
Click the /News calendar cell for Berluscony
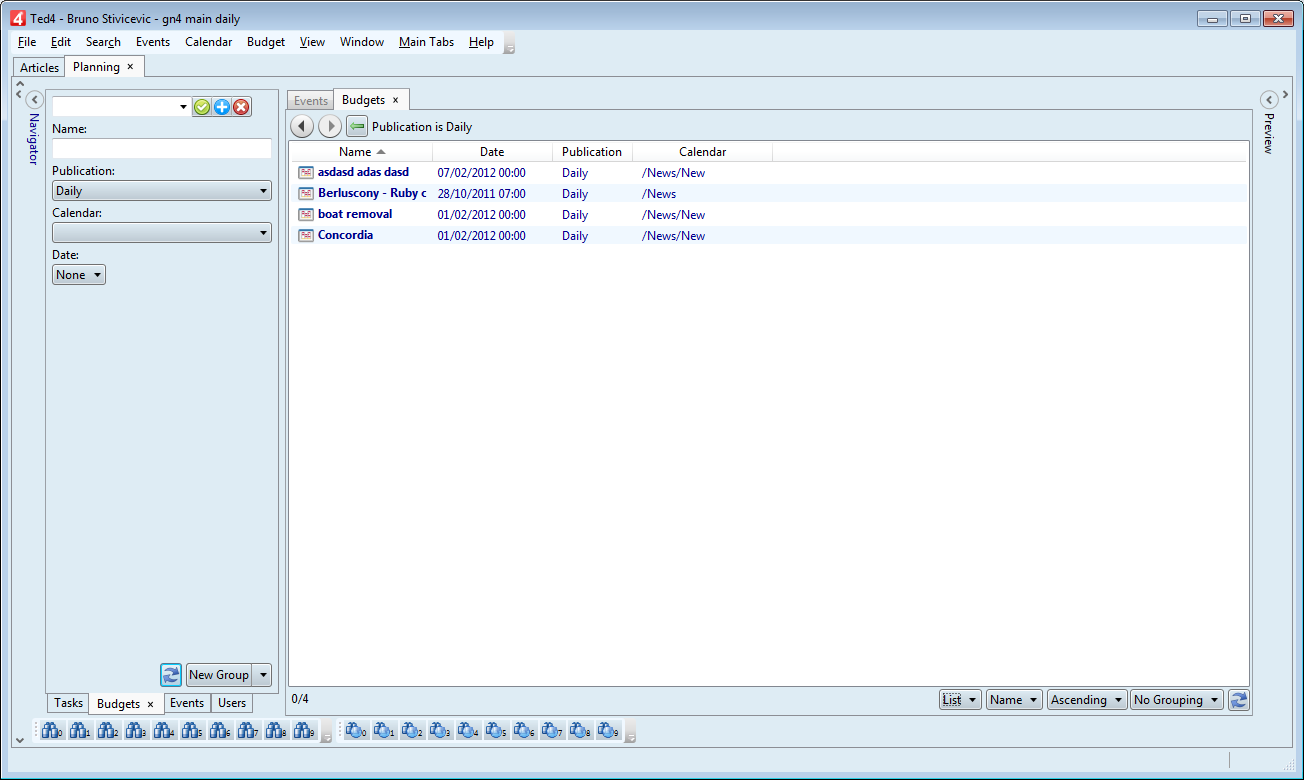(659, 194)
